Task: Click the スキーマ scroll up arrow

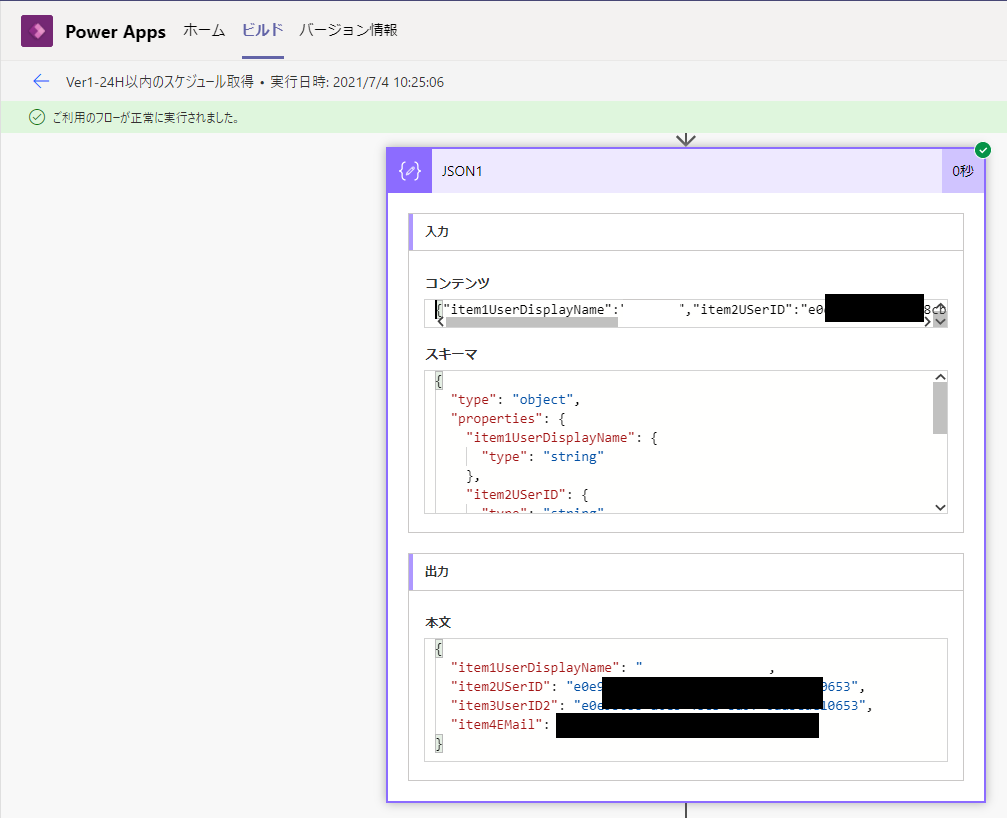Action: click(940, 377)
